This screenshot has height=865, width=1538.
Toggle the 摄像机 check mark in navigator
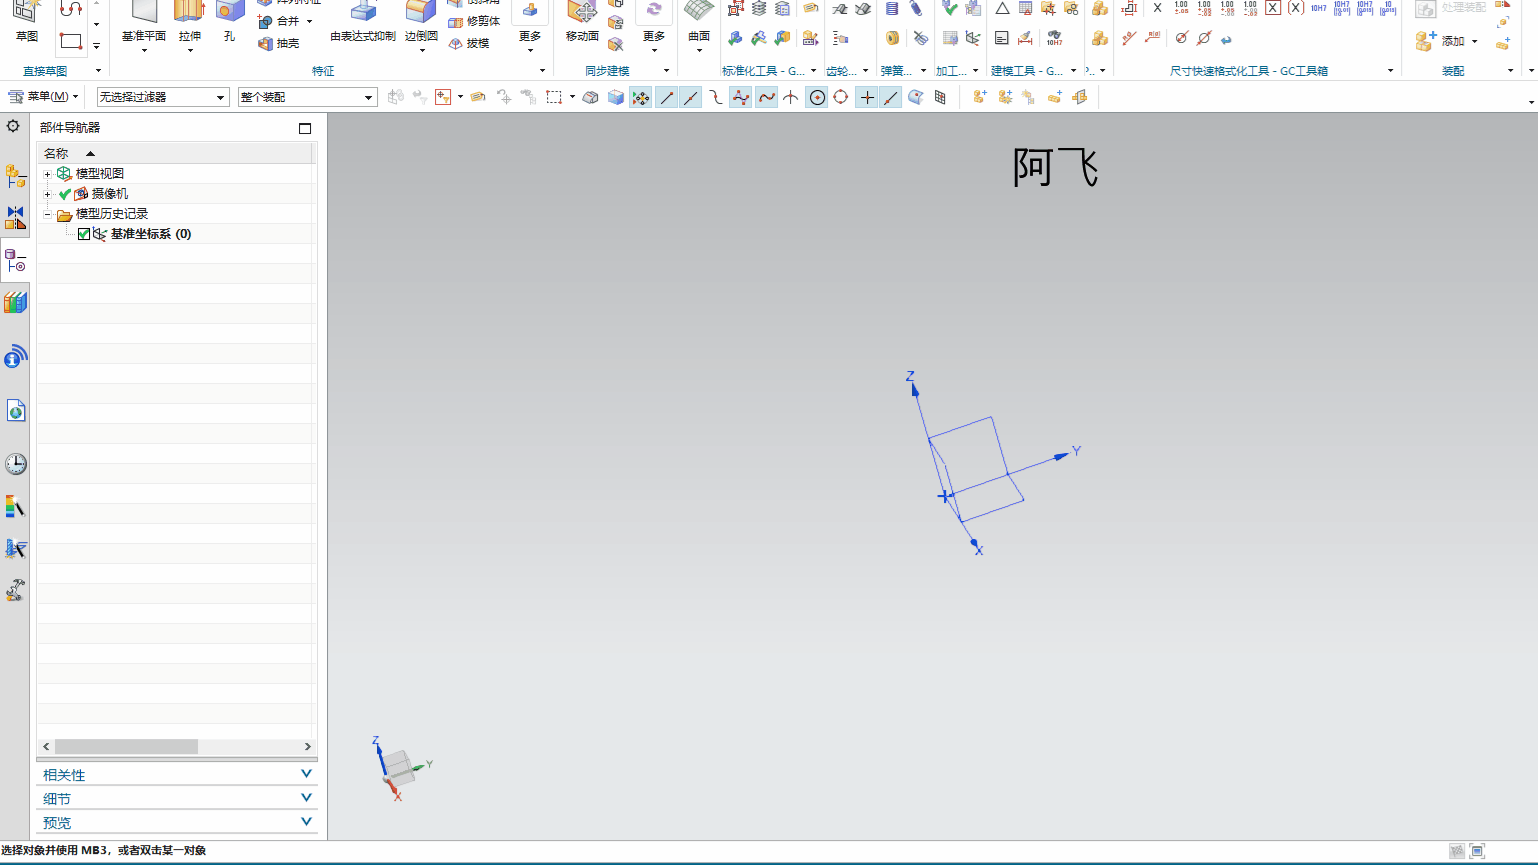(67, 193)
